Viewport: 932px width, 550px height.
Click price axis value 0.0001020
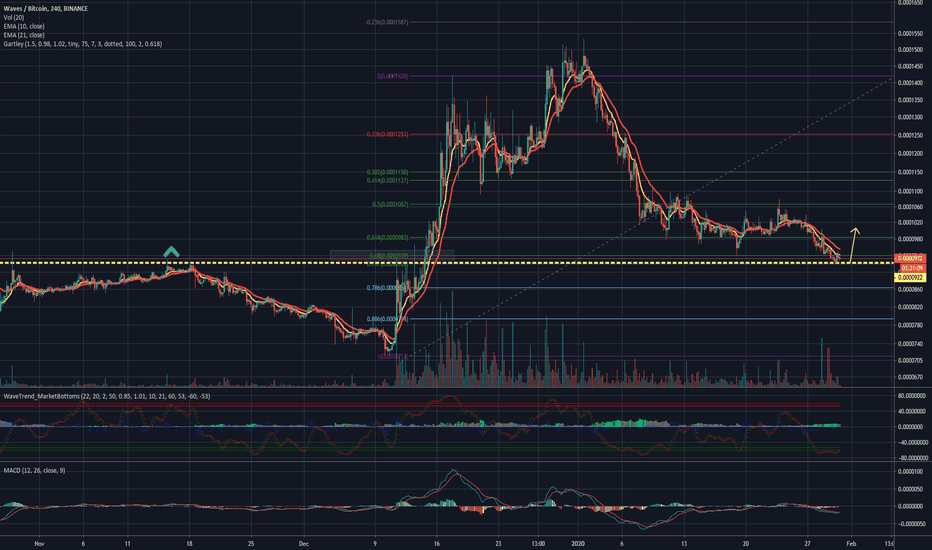(910, 222)
